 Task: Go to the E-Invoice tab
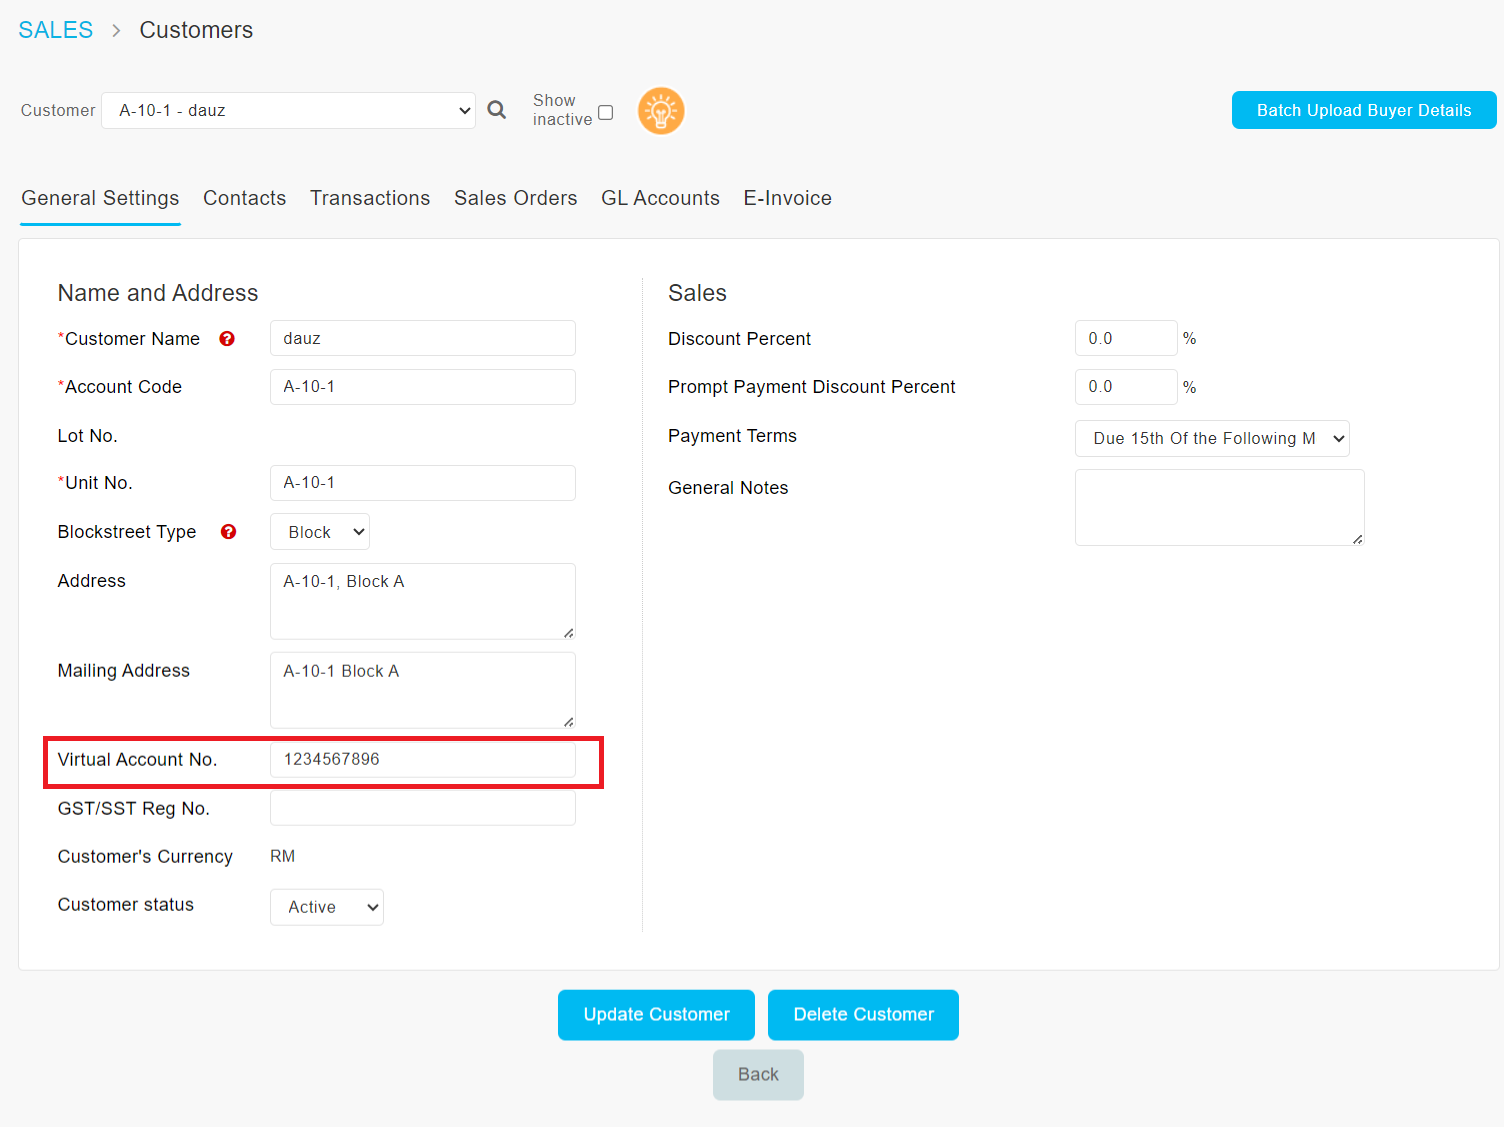point(787,198)
